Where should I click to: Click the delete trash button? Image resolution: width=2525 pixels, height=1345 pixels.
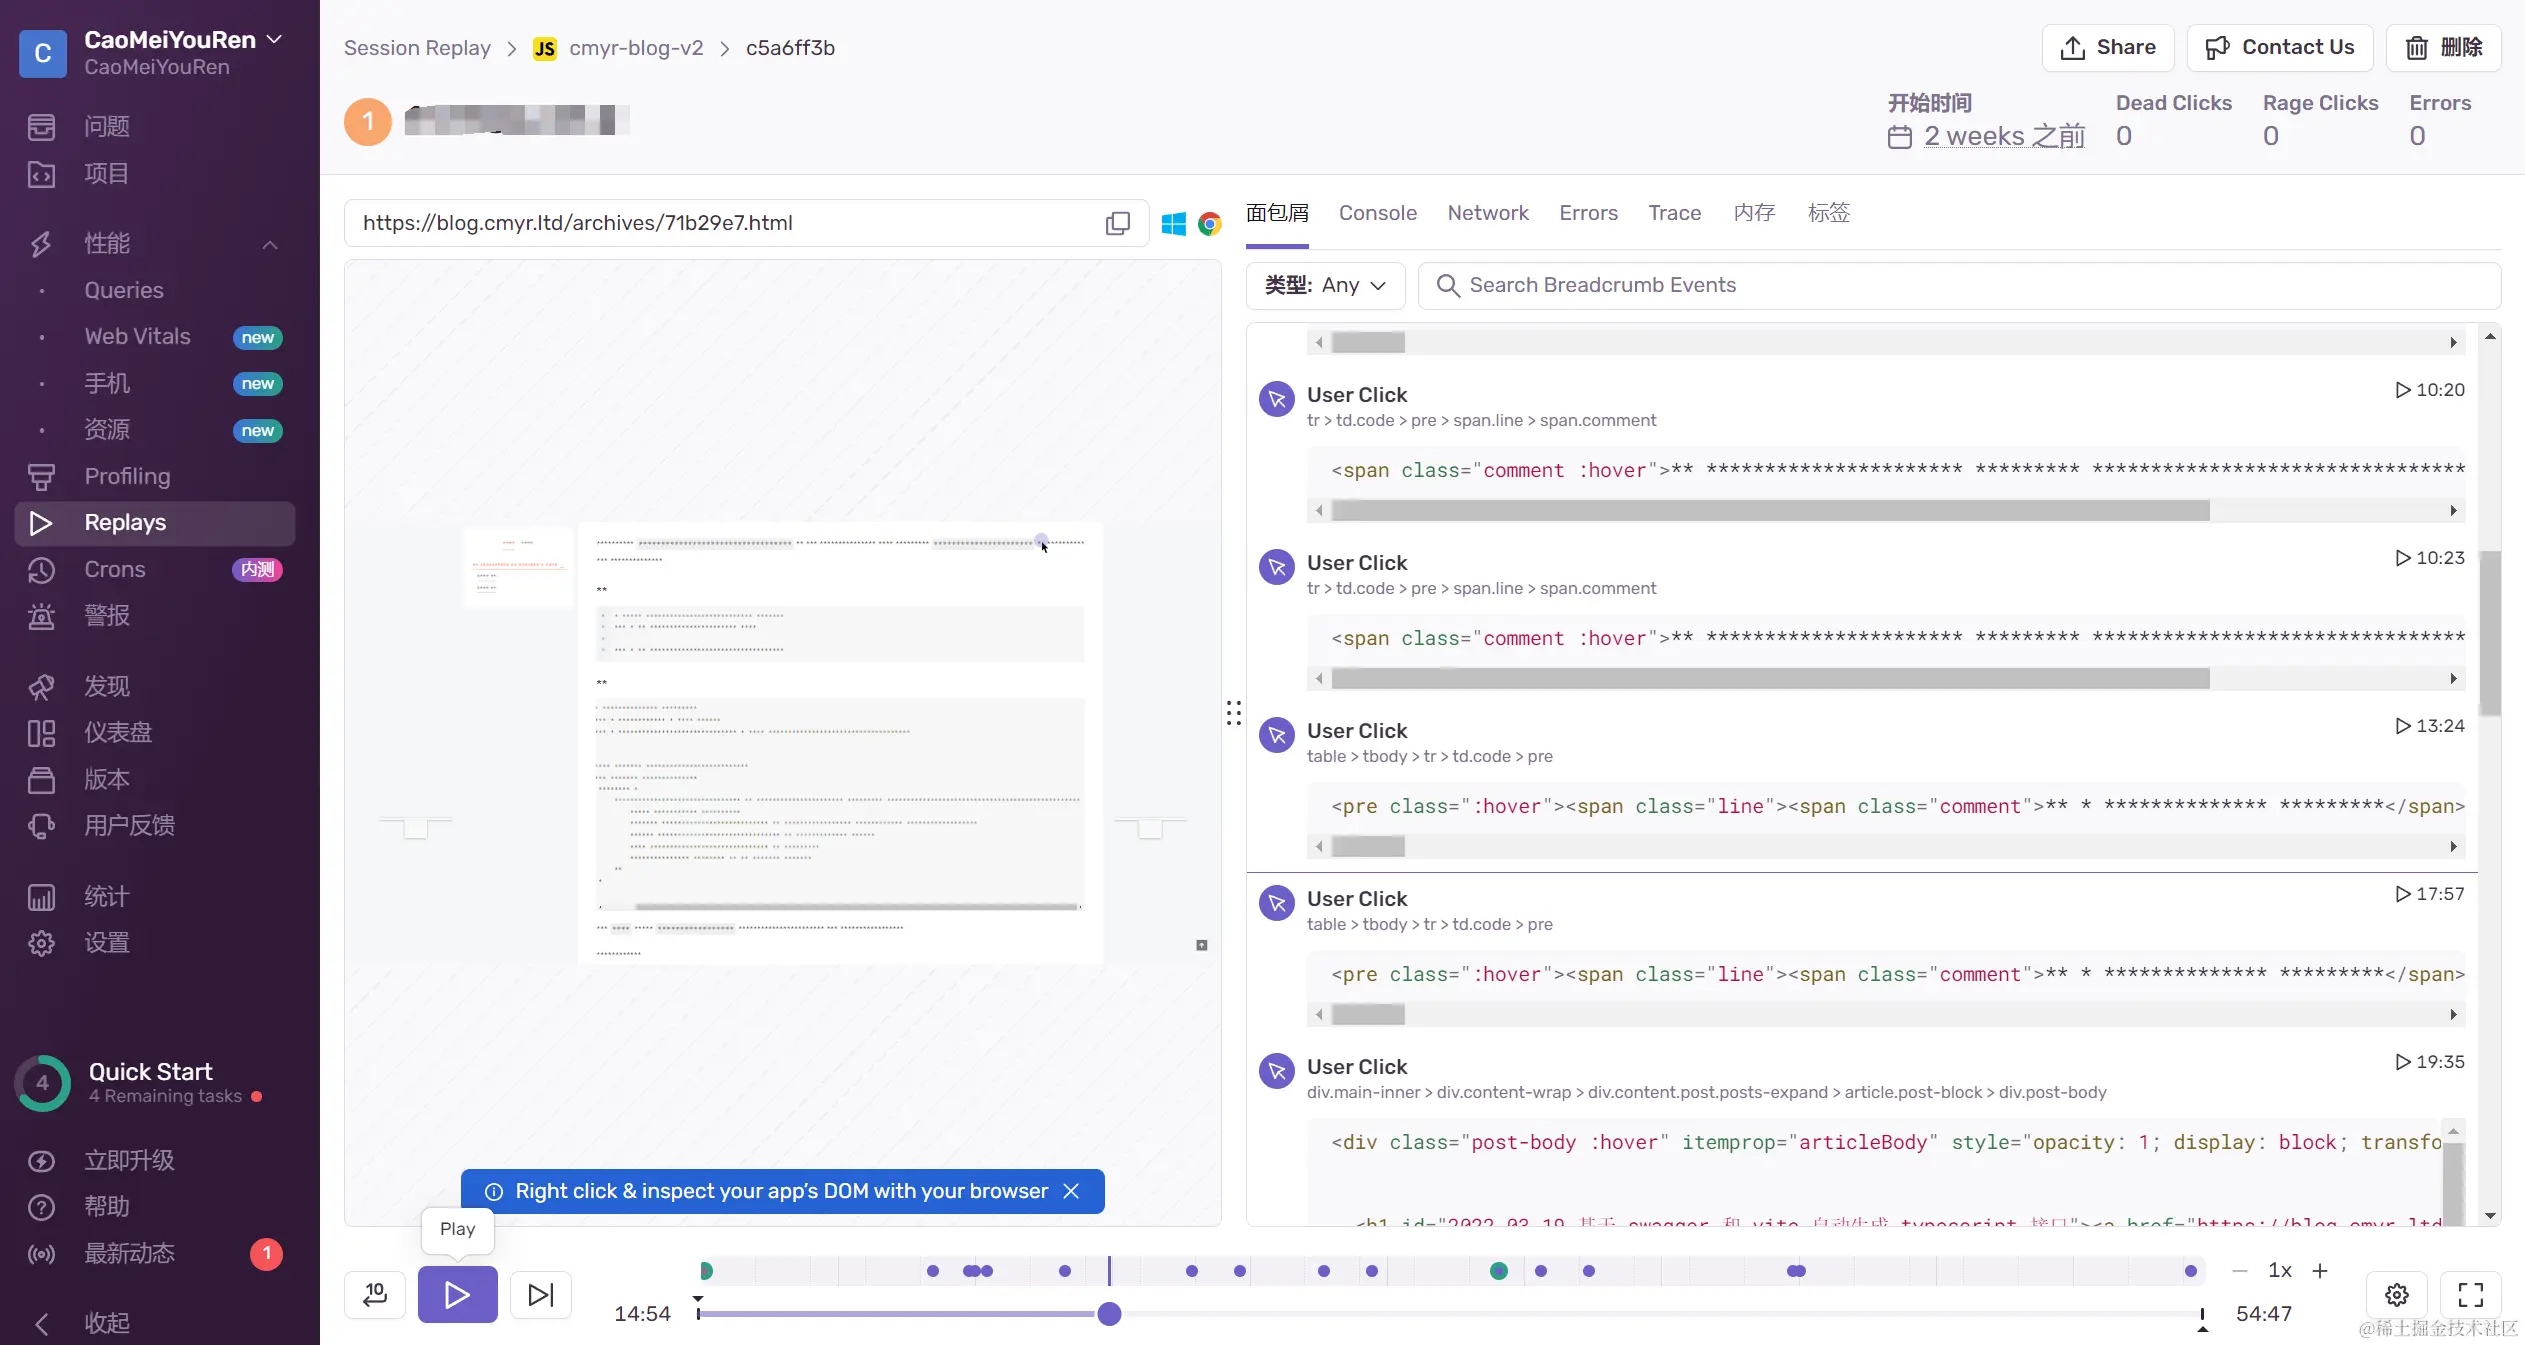click(x=2443, y=47)
